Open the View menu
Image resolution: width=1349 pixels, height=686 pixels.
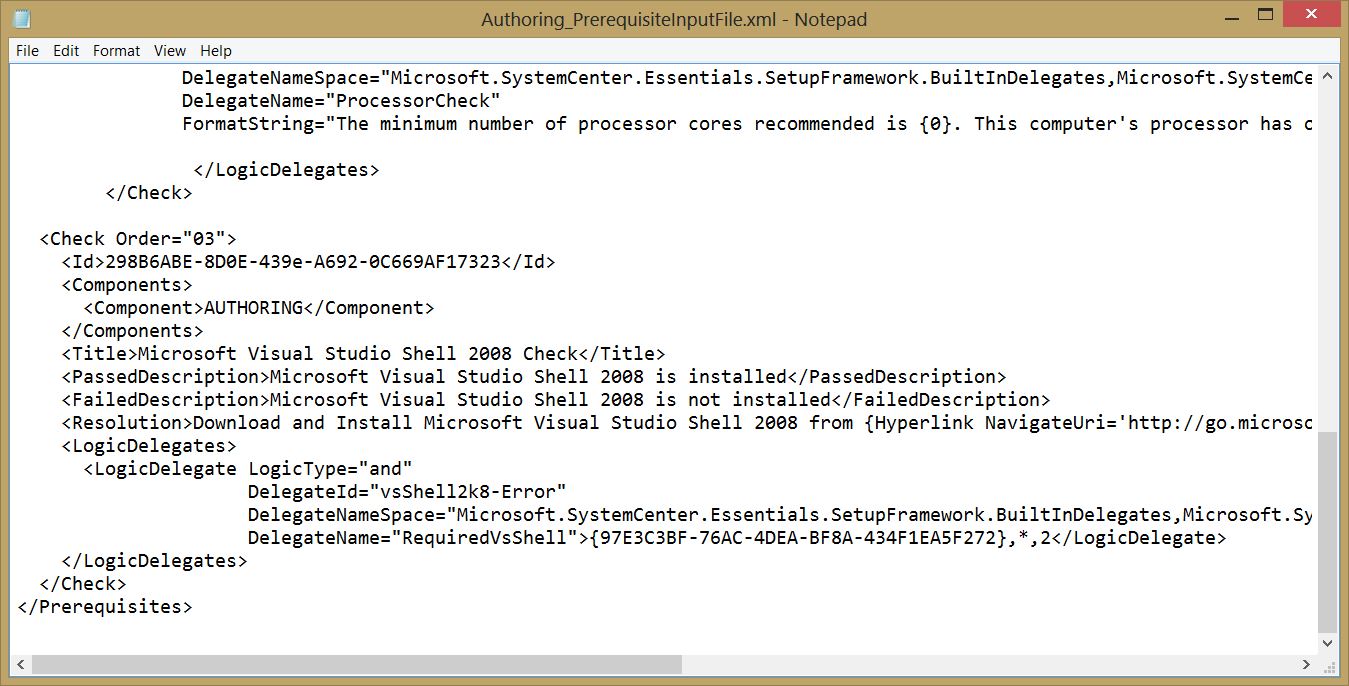coord(170,51)
